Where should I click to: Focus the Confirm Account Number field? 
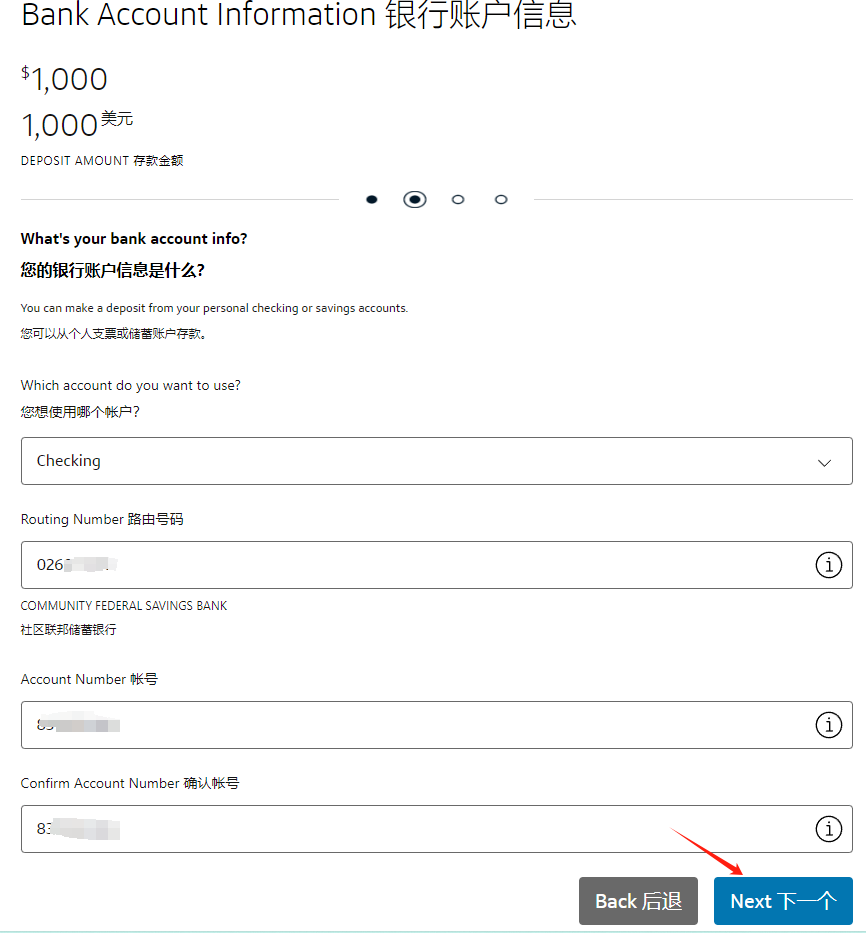click(x=436, y=829)
